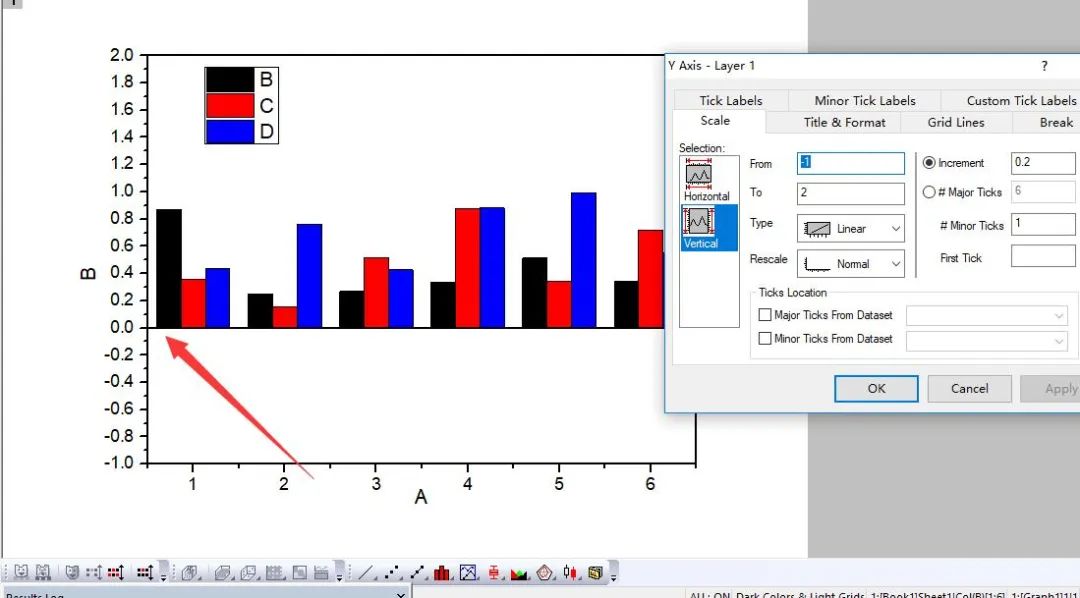The height and width of the screenshot is (598, 1080).
Task: Click the gray grid table toolbar icon
Action: click(x=275, y=573)
